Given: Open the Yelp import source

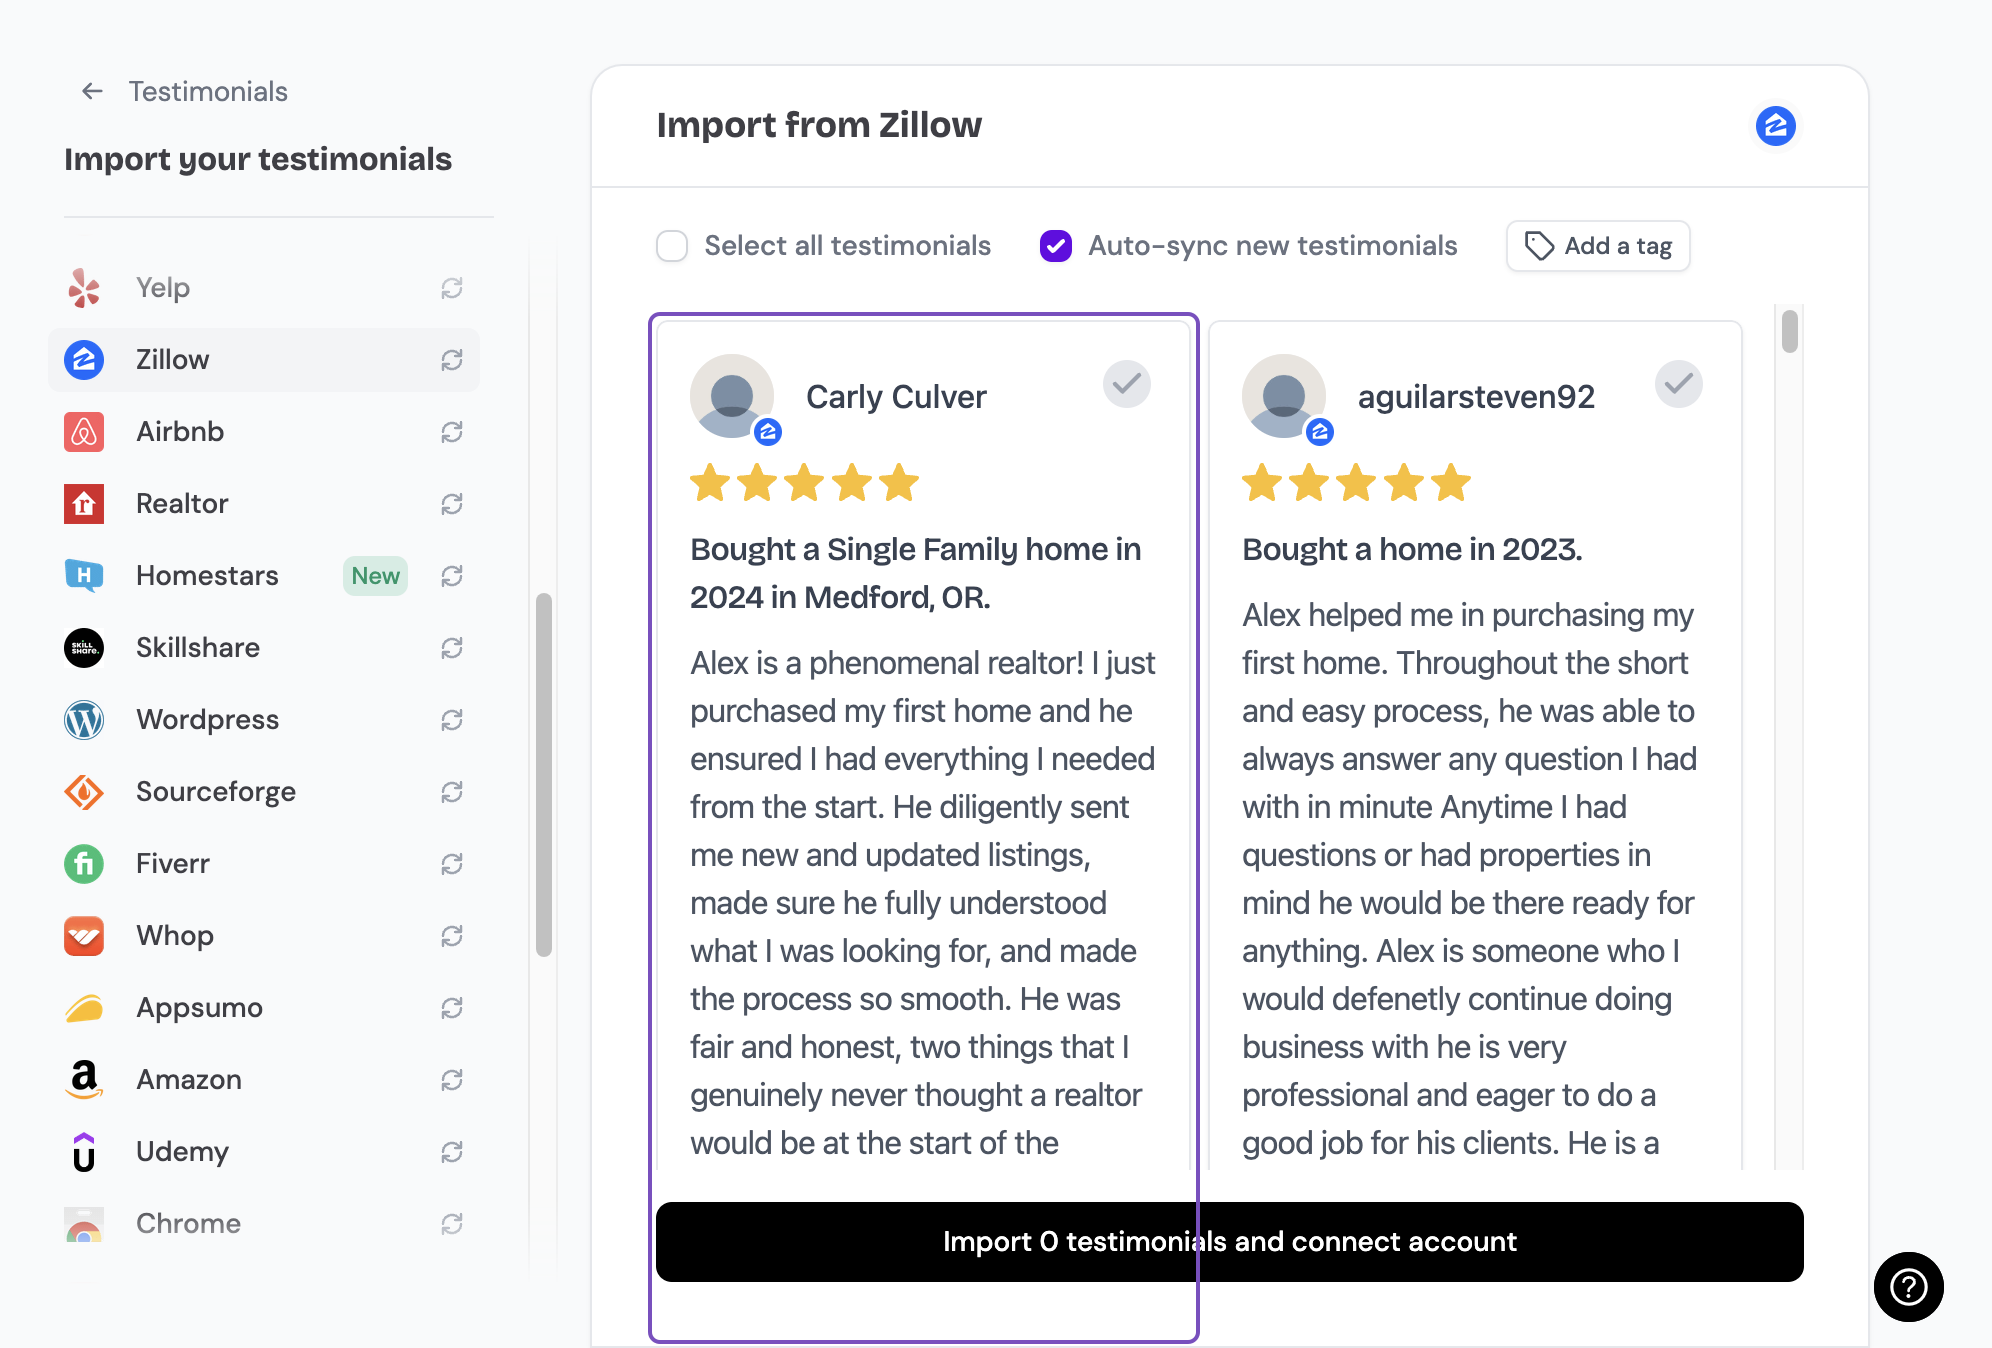Looking at the screenshot, I should click(264, 288).
